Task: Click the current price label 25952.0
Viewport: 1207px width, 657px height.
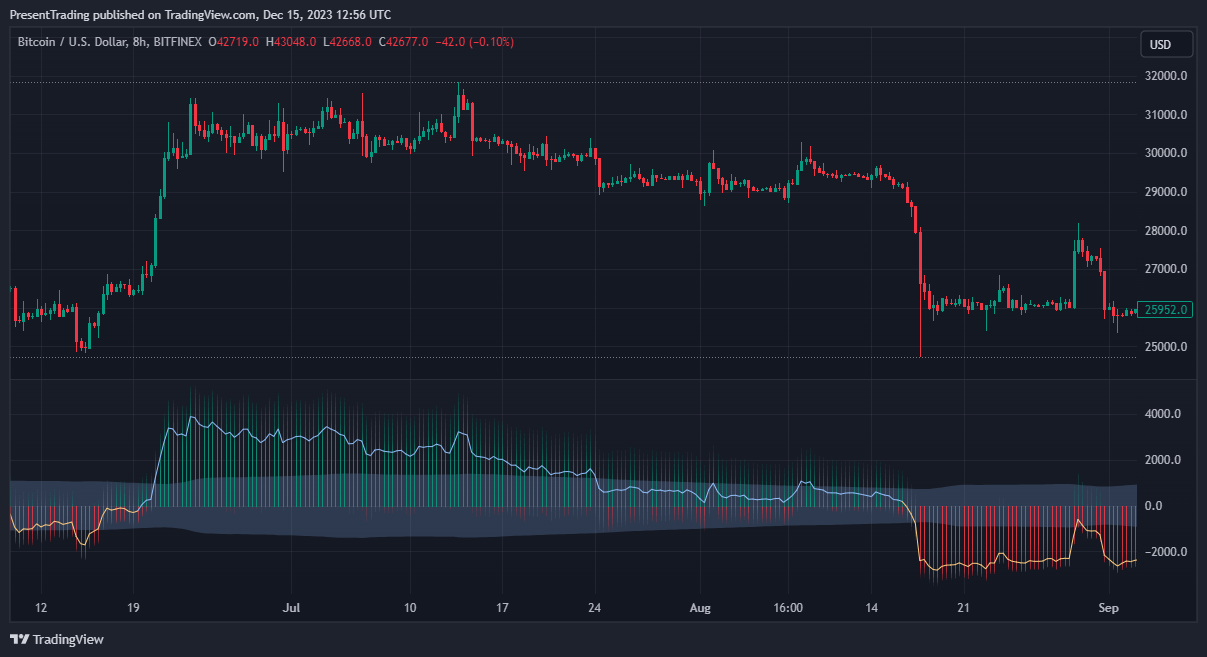Action: coord(1167,310)
